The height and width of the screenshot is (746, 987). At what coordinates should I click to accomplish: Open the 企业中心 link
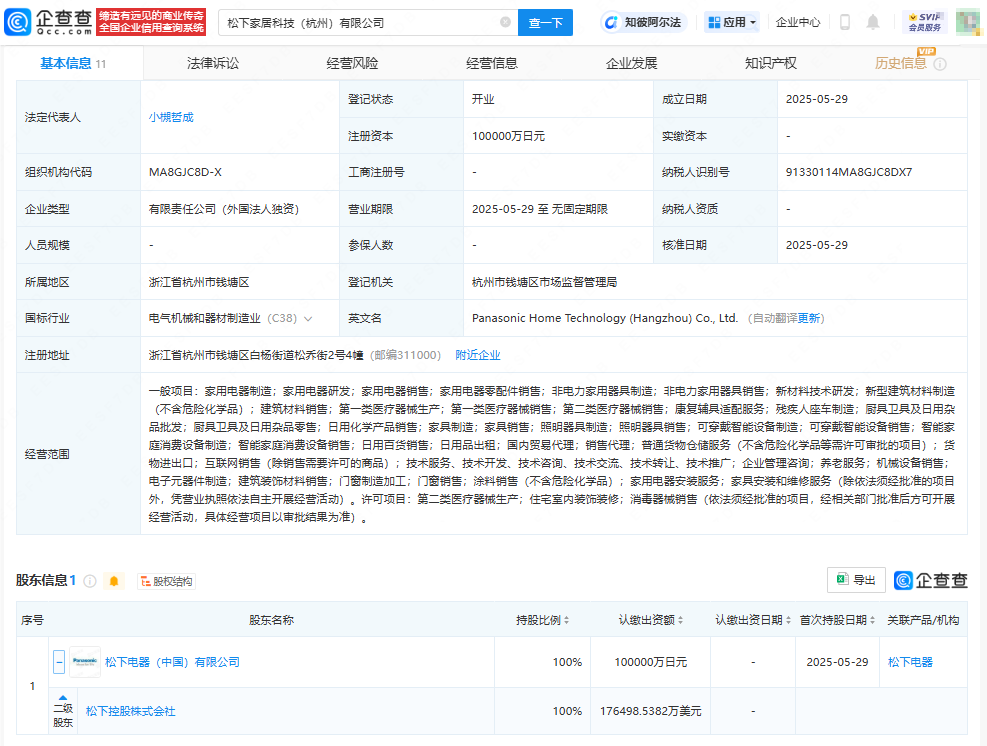tap(798, 23)
